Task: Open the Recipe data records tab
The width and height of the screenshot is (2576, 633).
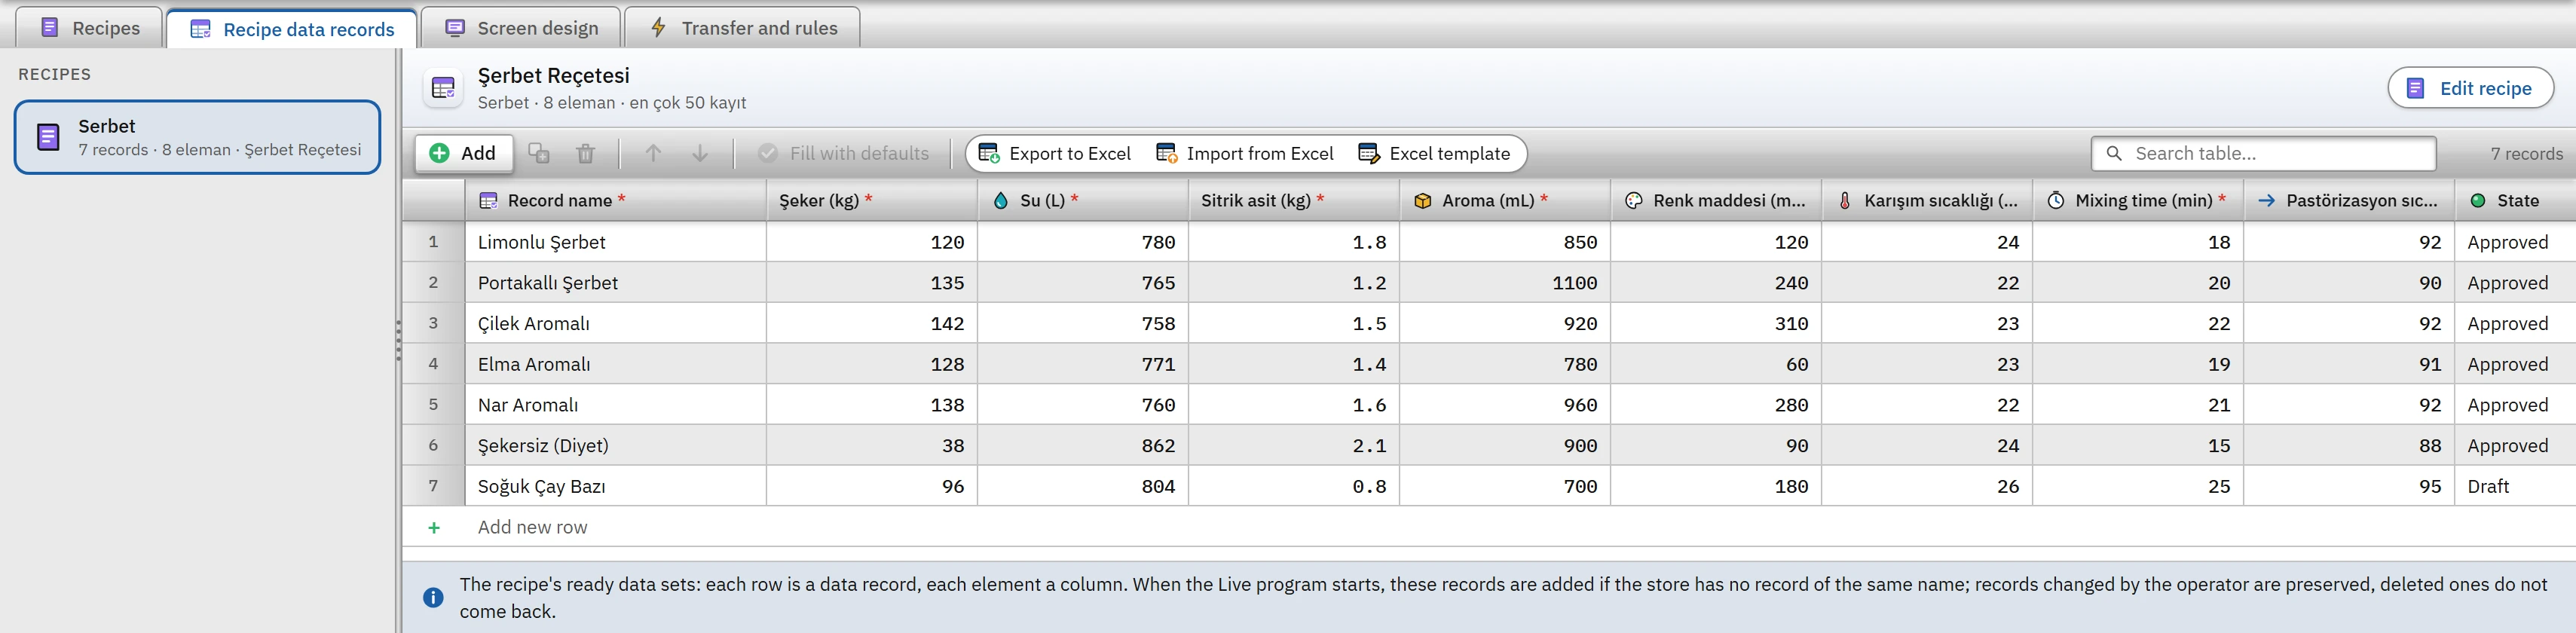Action: [x=292, y=29]
